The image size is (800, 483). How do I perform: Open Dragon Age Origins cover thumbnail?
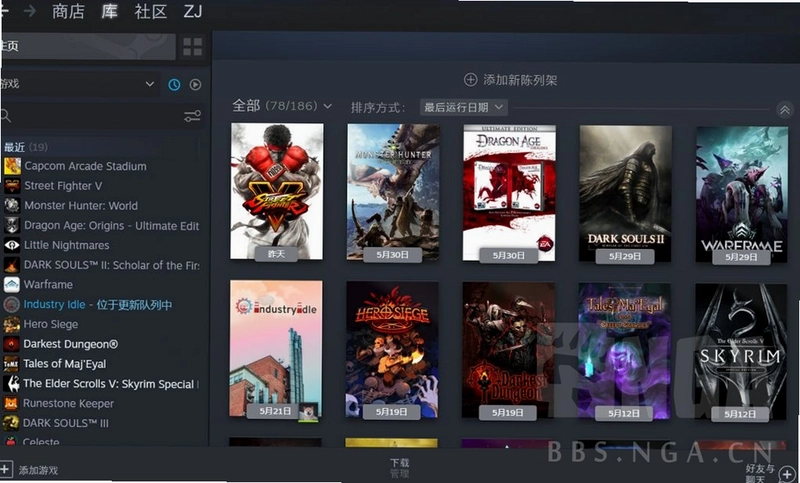pos(509,193)
